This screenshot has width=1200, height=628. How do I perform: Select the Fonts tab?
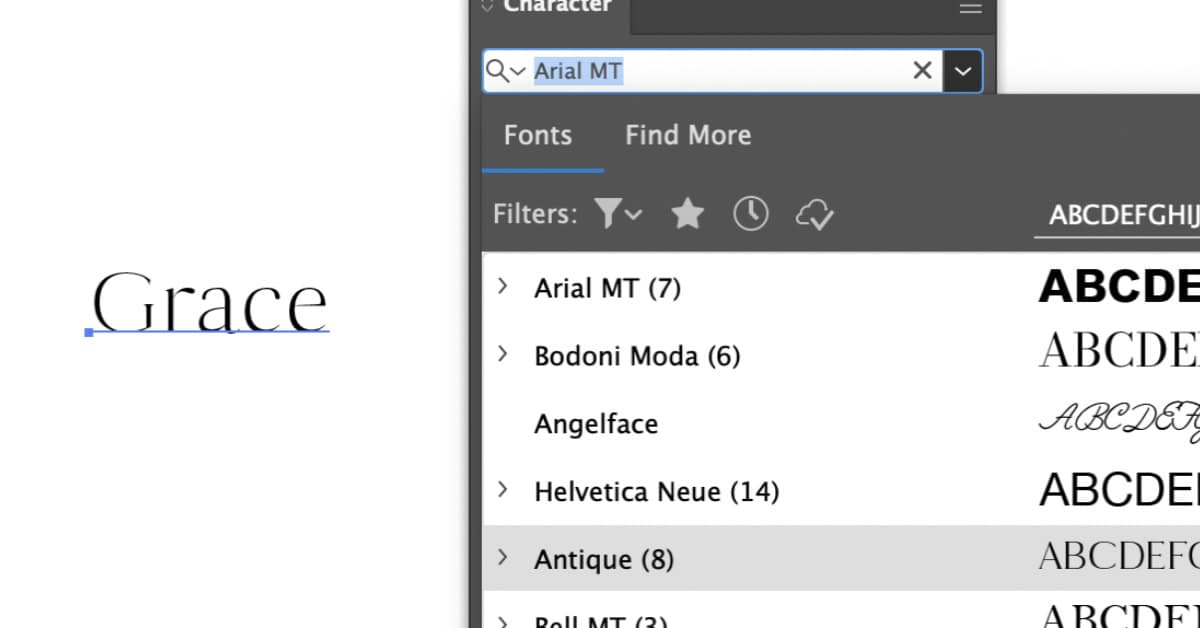coord(538,135)
